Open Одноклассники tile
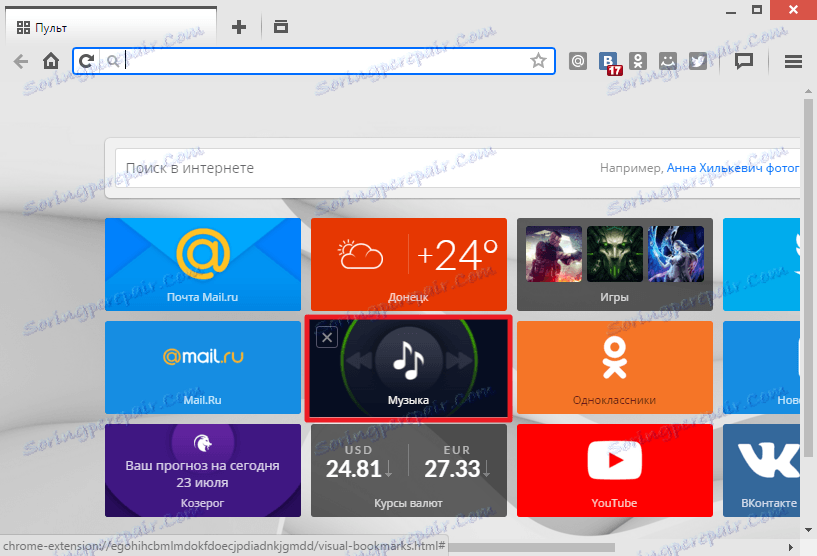This screenshot has width=817, height=556. click(614, 367)
